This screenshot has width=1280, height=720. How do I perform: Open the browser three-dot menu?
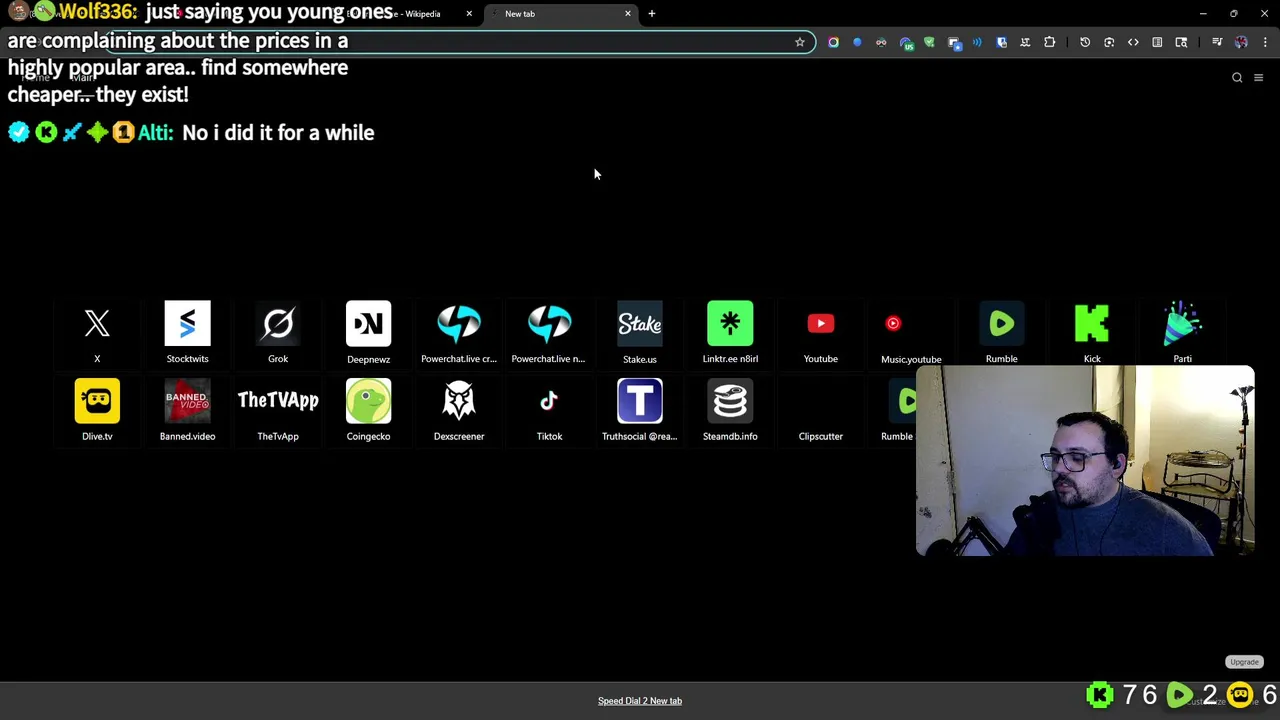pos(1265,42)
